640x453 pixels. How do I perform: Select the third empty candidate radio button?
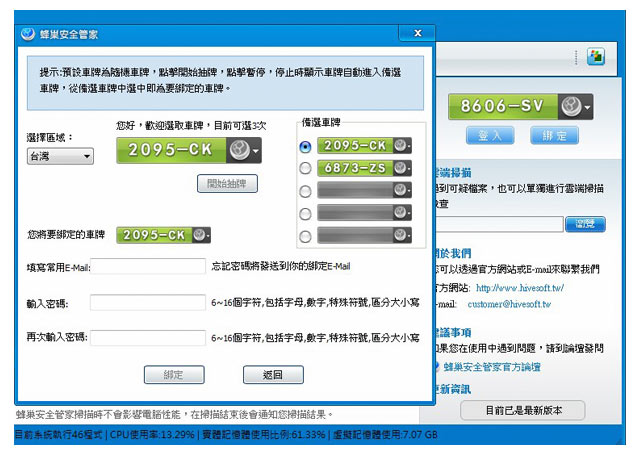pyautogui.click(x=305, y=191)
